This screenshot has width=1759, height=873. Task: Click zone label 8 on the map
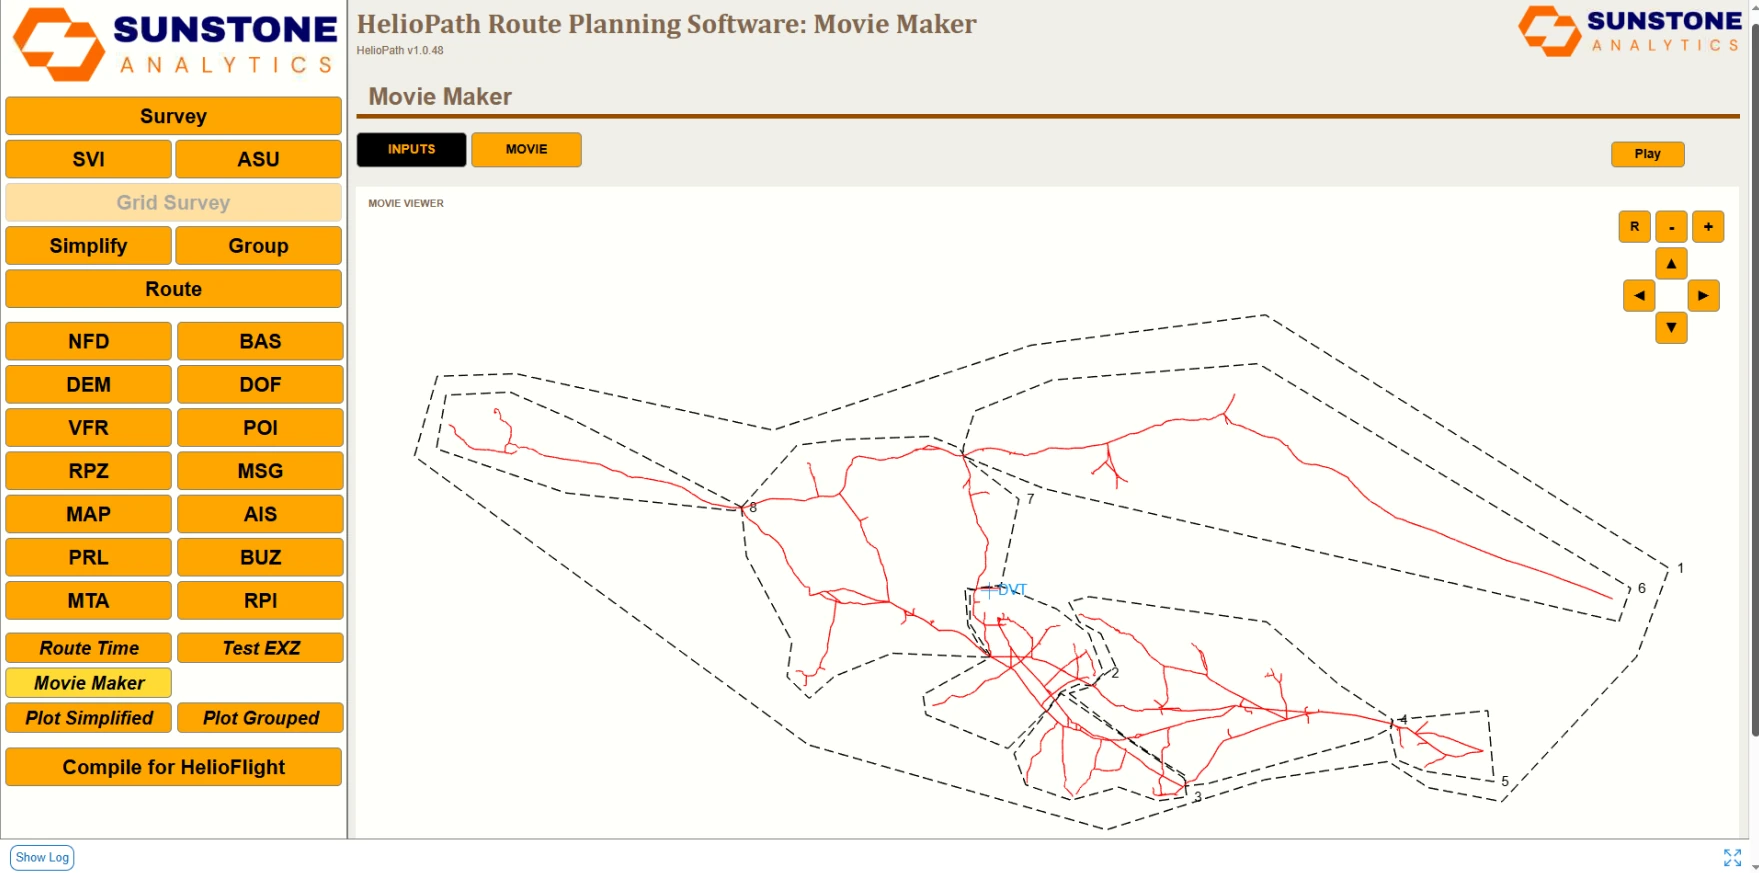coord(753,508)
